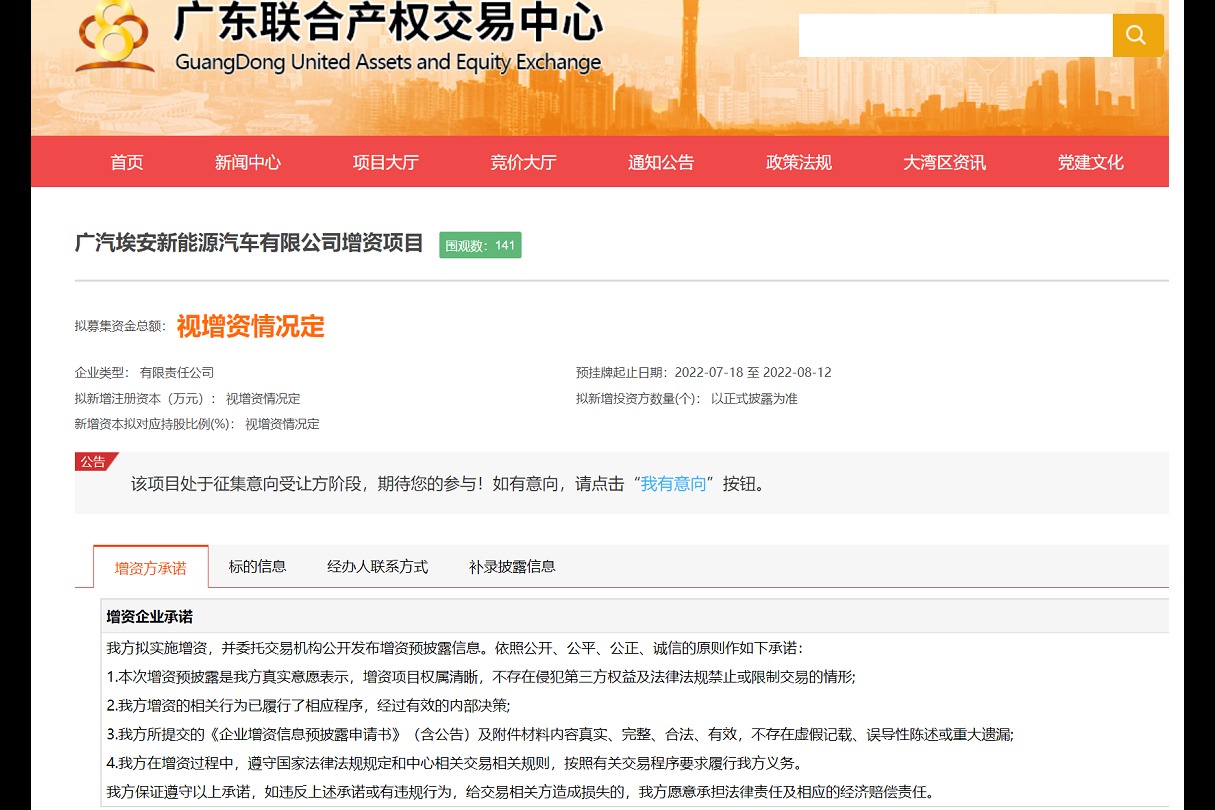Open the 党建文化 navigation item
The width and height of the screenshot is (1215, 810).
(x=1090, y=162)
